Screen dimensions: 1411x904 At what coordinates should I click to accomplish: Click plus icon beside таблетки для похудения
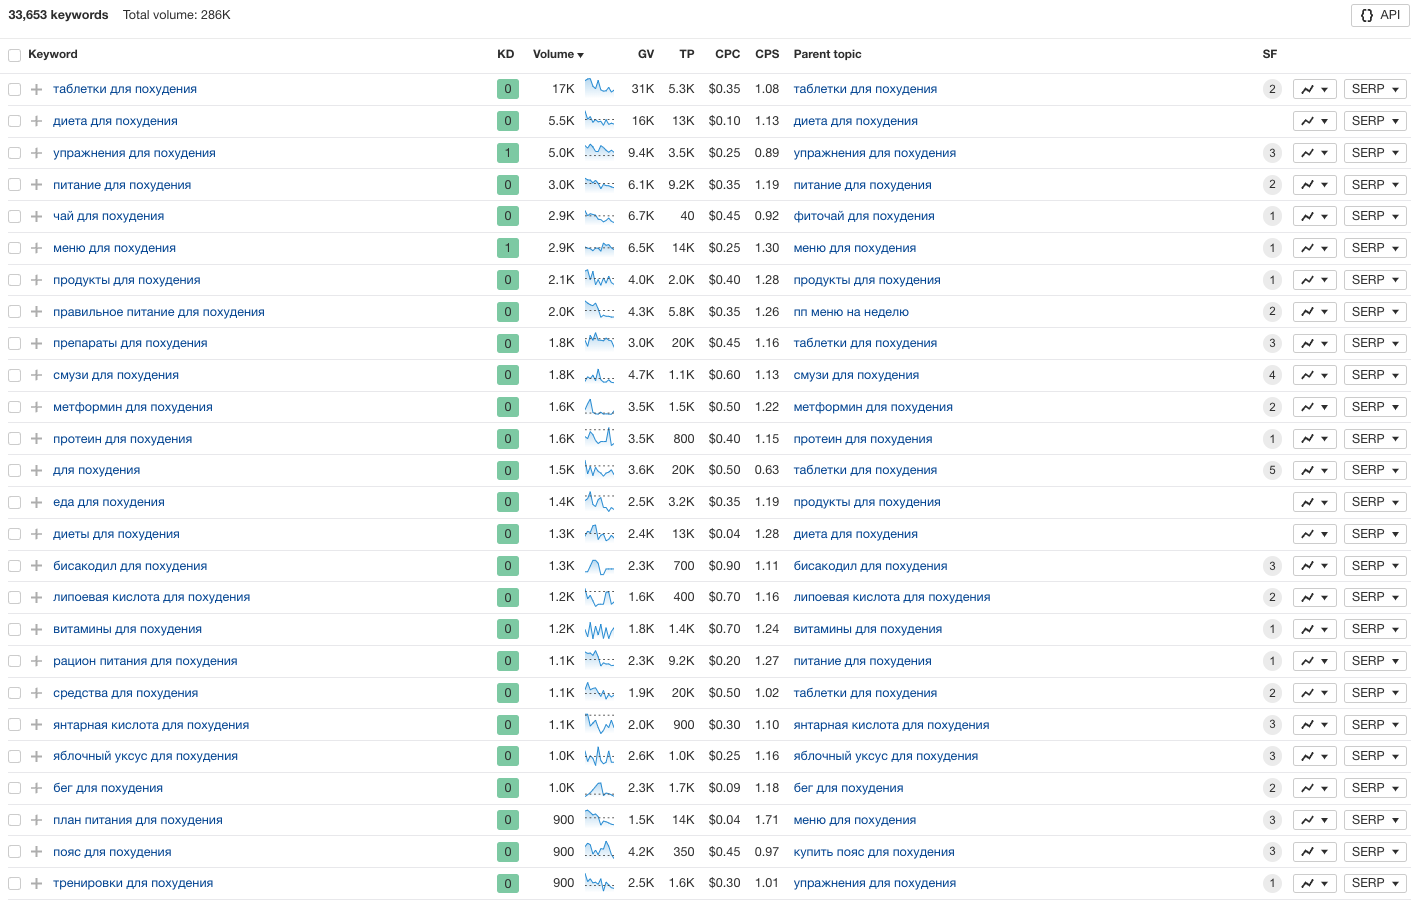pyautogui.click(x=36, y=89)
